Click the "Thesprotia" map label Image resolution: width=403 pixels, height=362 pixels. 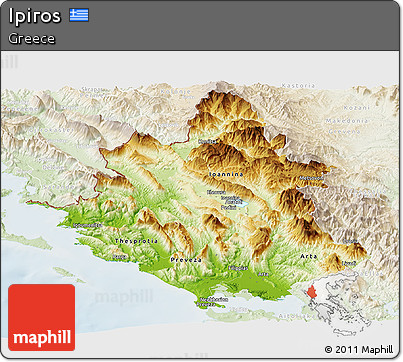136,241
